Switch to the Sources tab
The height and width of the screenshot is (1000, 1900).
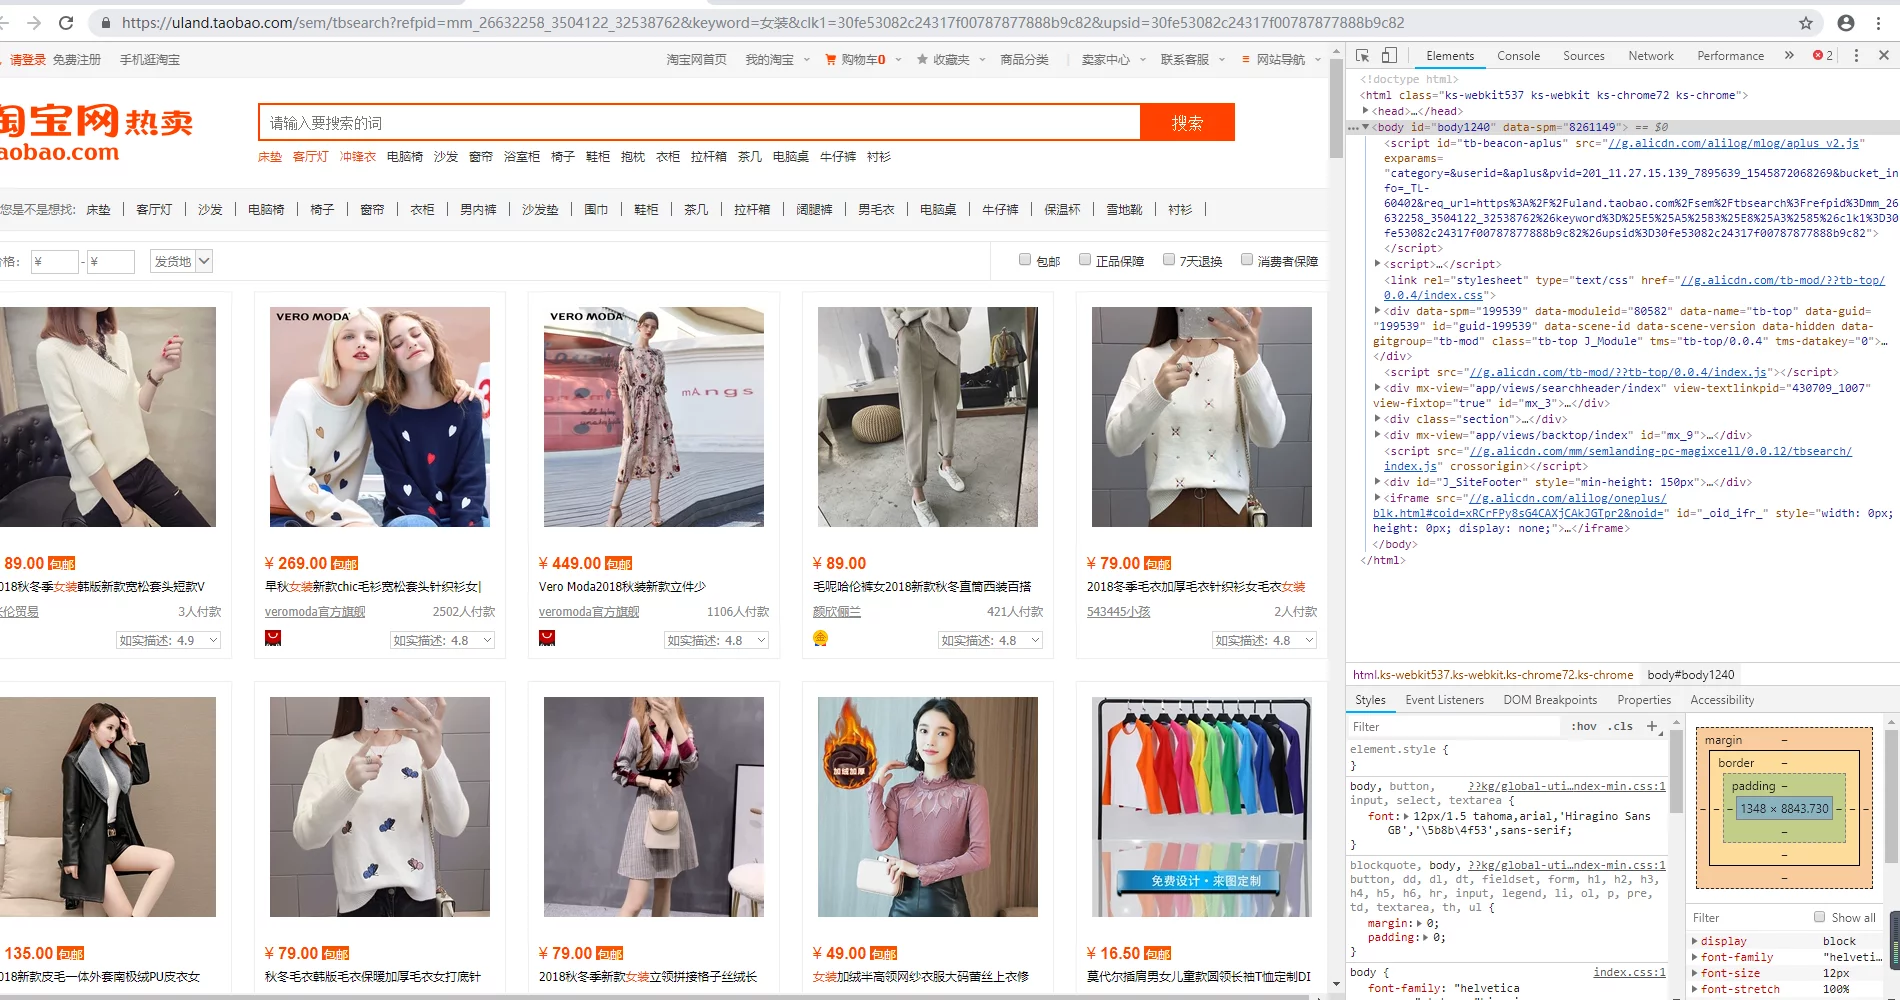(1583, 56)
